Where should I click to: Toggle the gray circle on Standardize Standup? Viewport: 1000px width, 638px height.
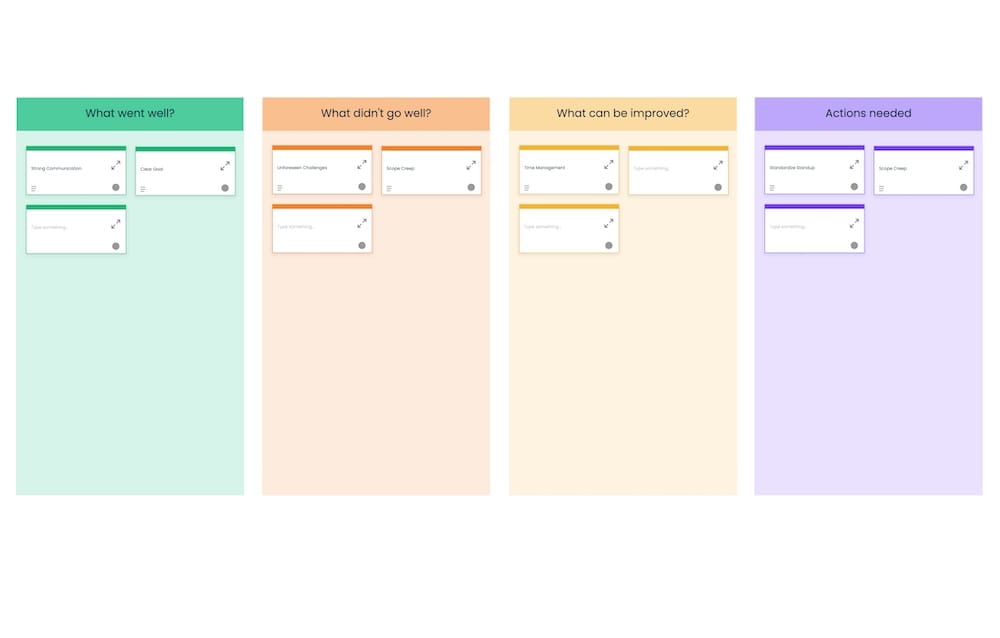(856, 185)
